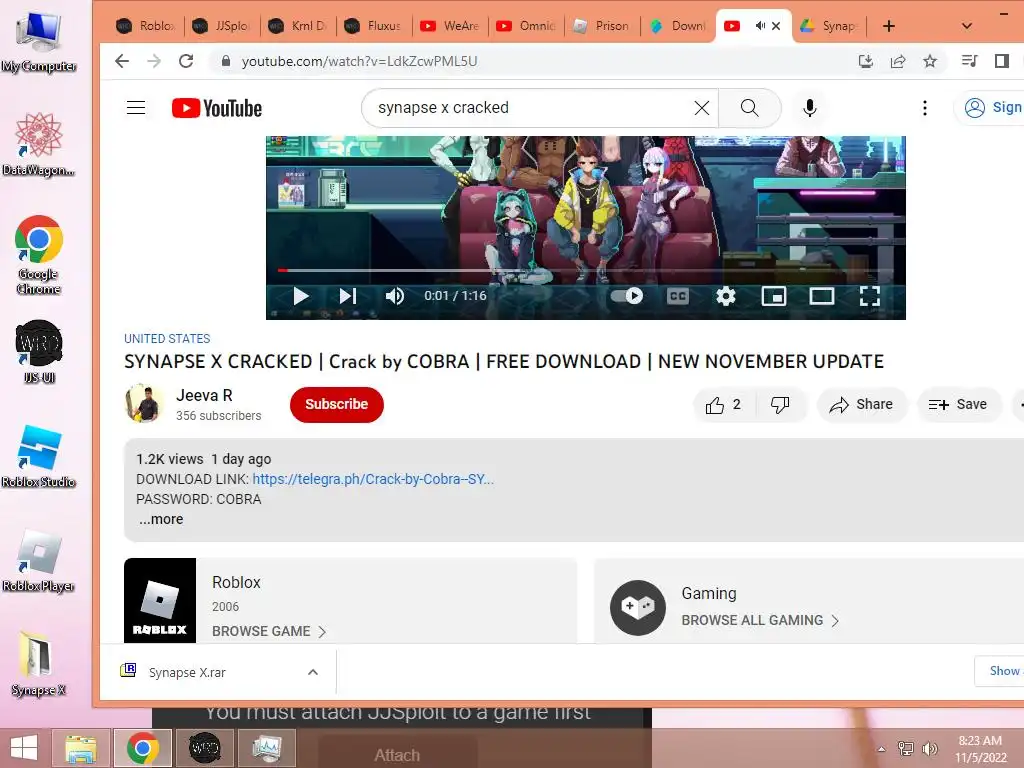
Task: Install app icon in address bar
Action: point(866,61)
